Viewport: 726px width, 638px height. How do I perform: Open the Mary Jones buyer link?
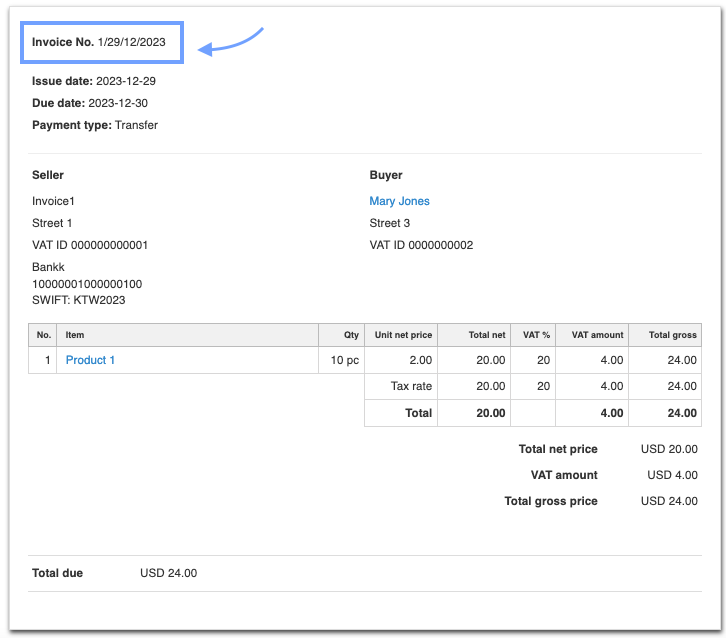click(x=399, y=201)
